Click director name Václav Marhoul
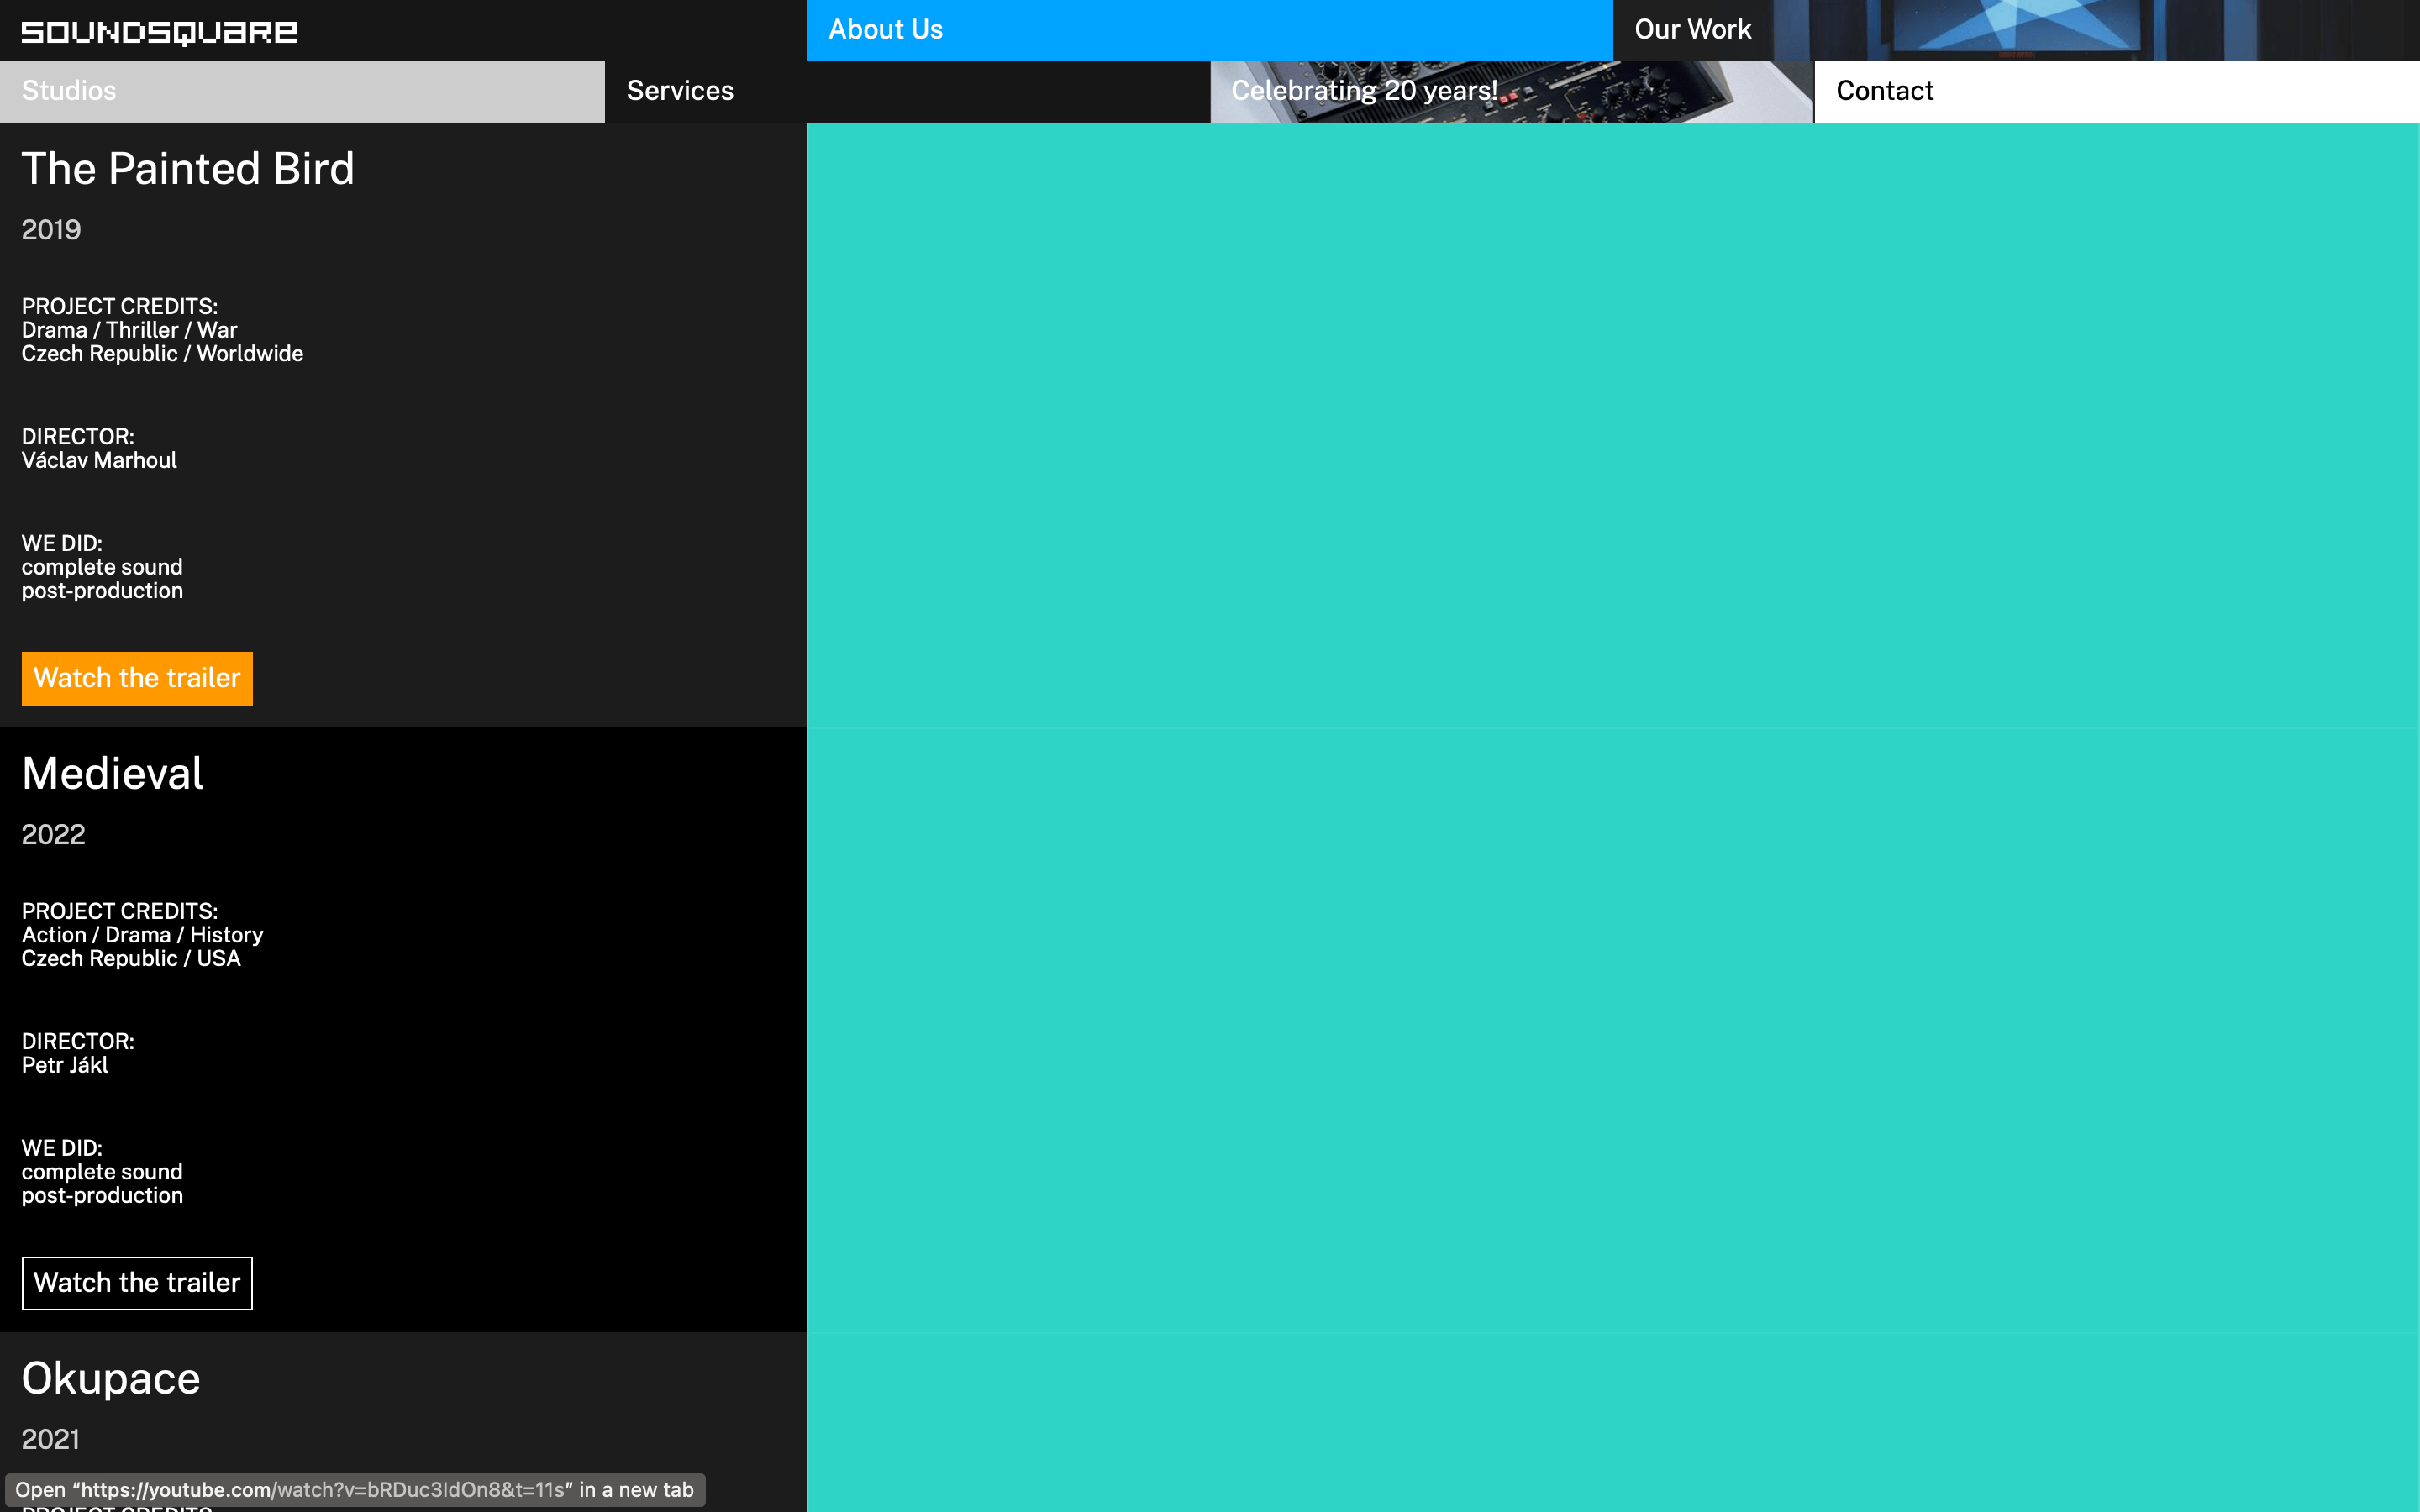 99,461
